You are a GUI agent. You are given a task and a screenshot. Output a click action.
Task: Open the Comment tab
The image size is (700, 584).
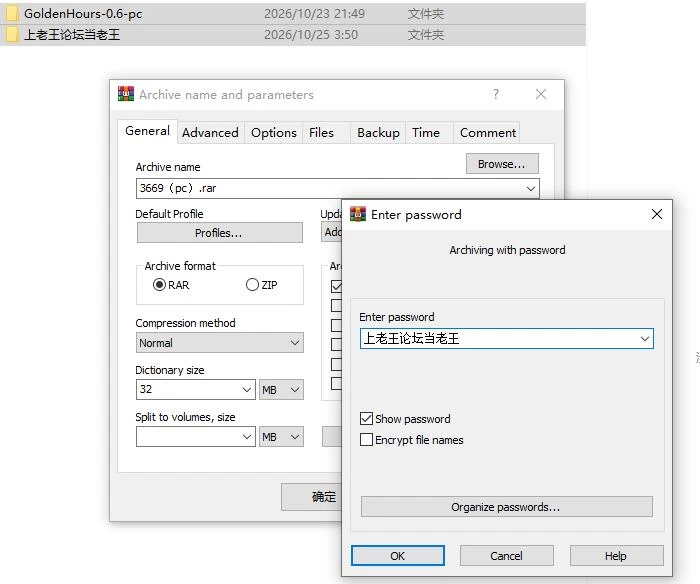(488, 133)
